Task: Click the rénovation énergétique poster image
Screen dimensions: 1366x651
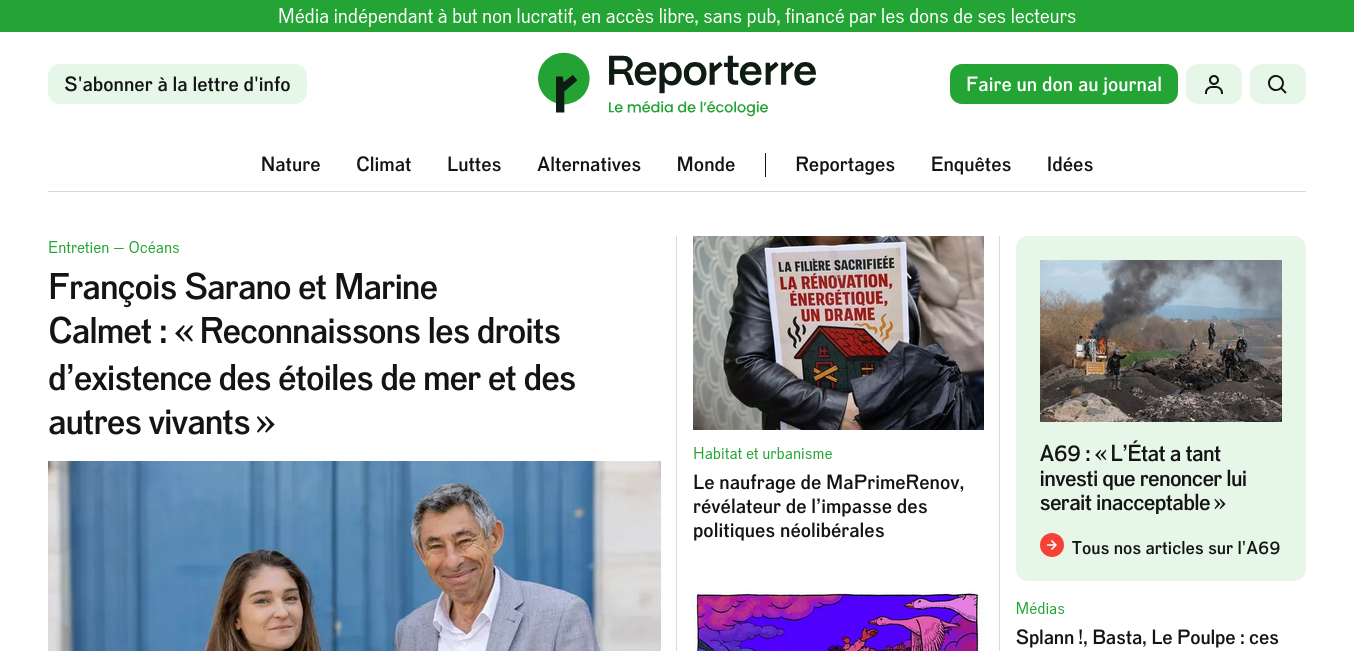Action: (x=838, y=333)
